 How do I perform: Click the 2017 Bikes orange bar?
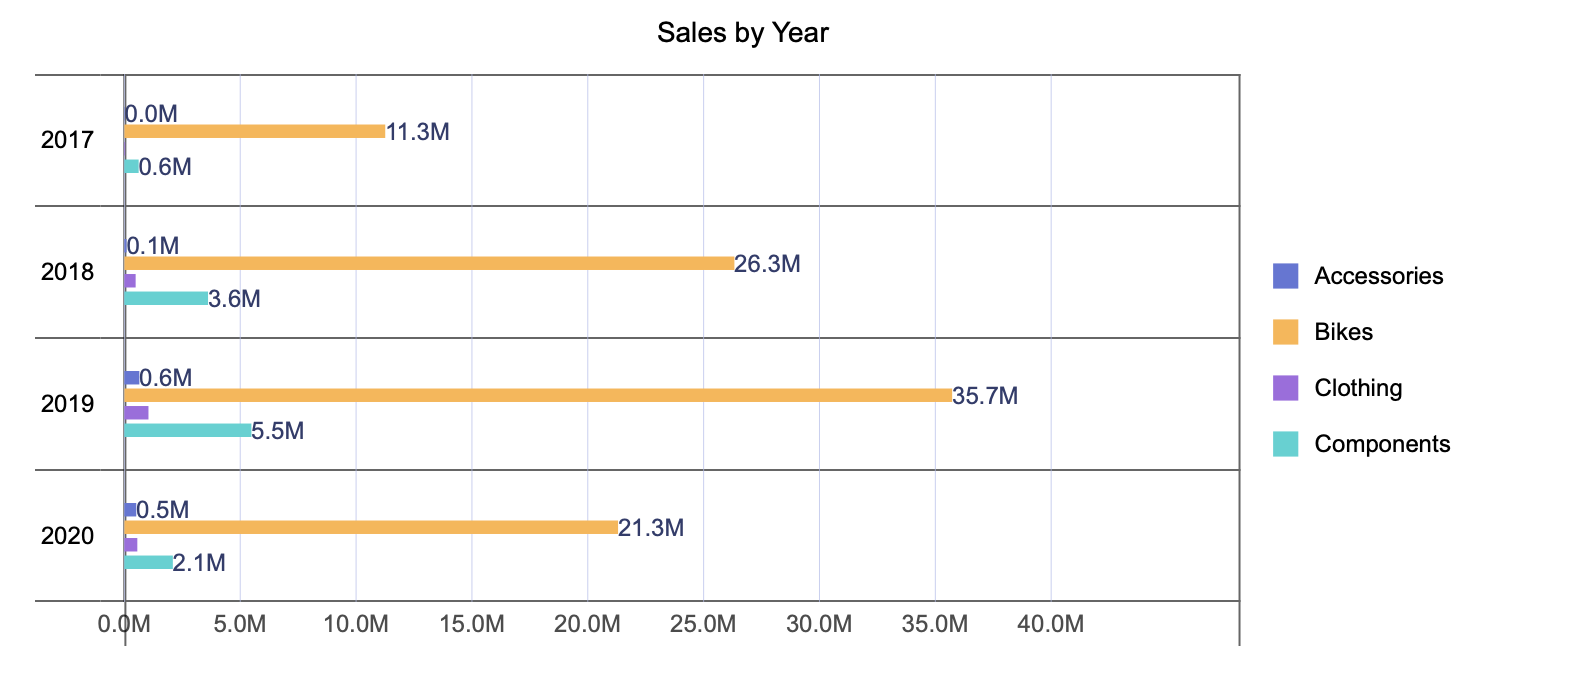(255, 131)
